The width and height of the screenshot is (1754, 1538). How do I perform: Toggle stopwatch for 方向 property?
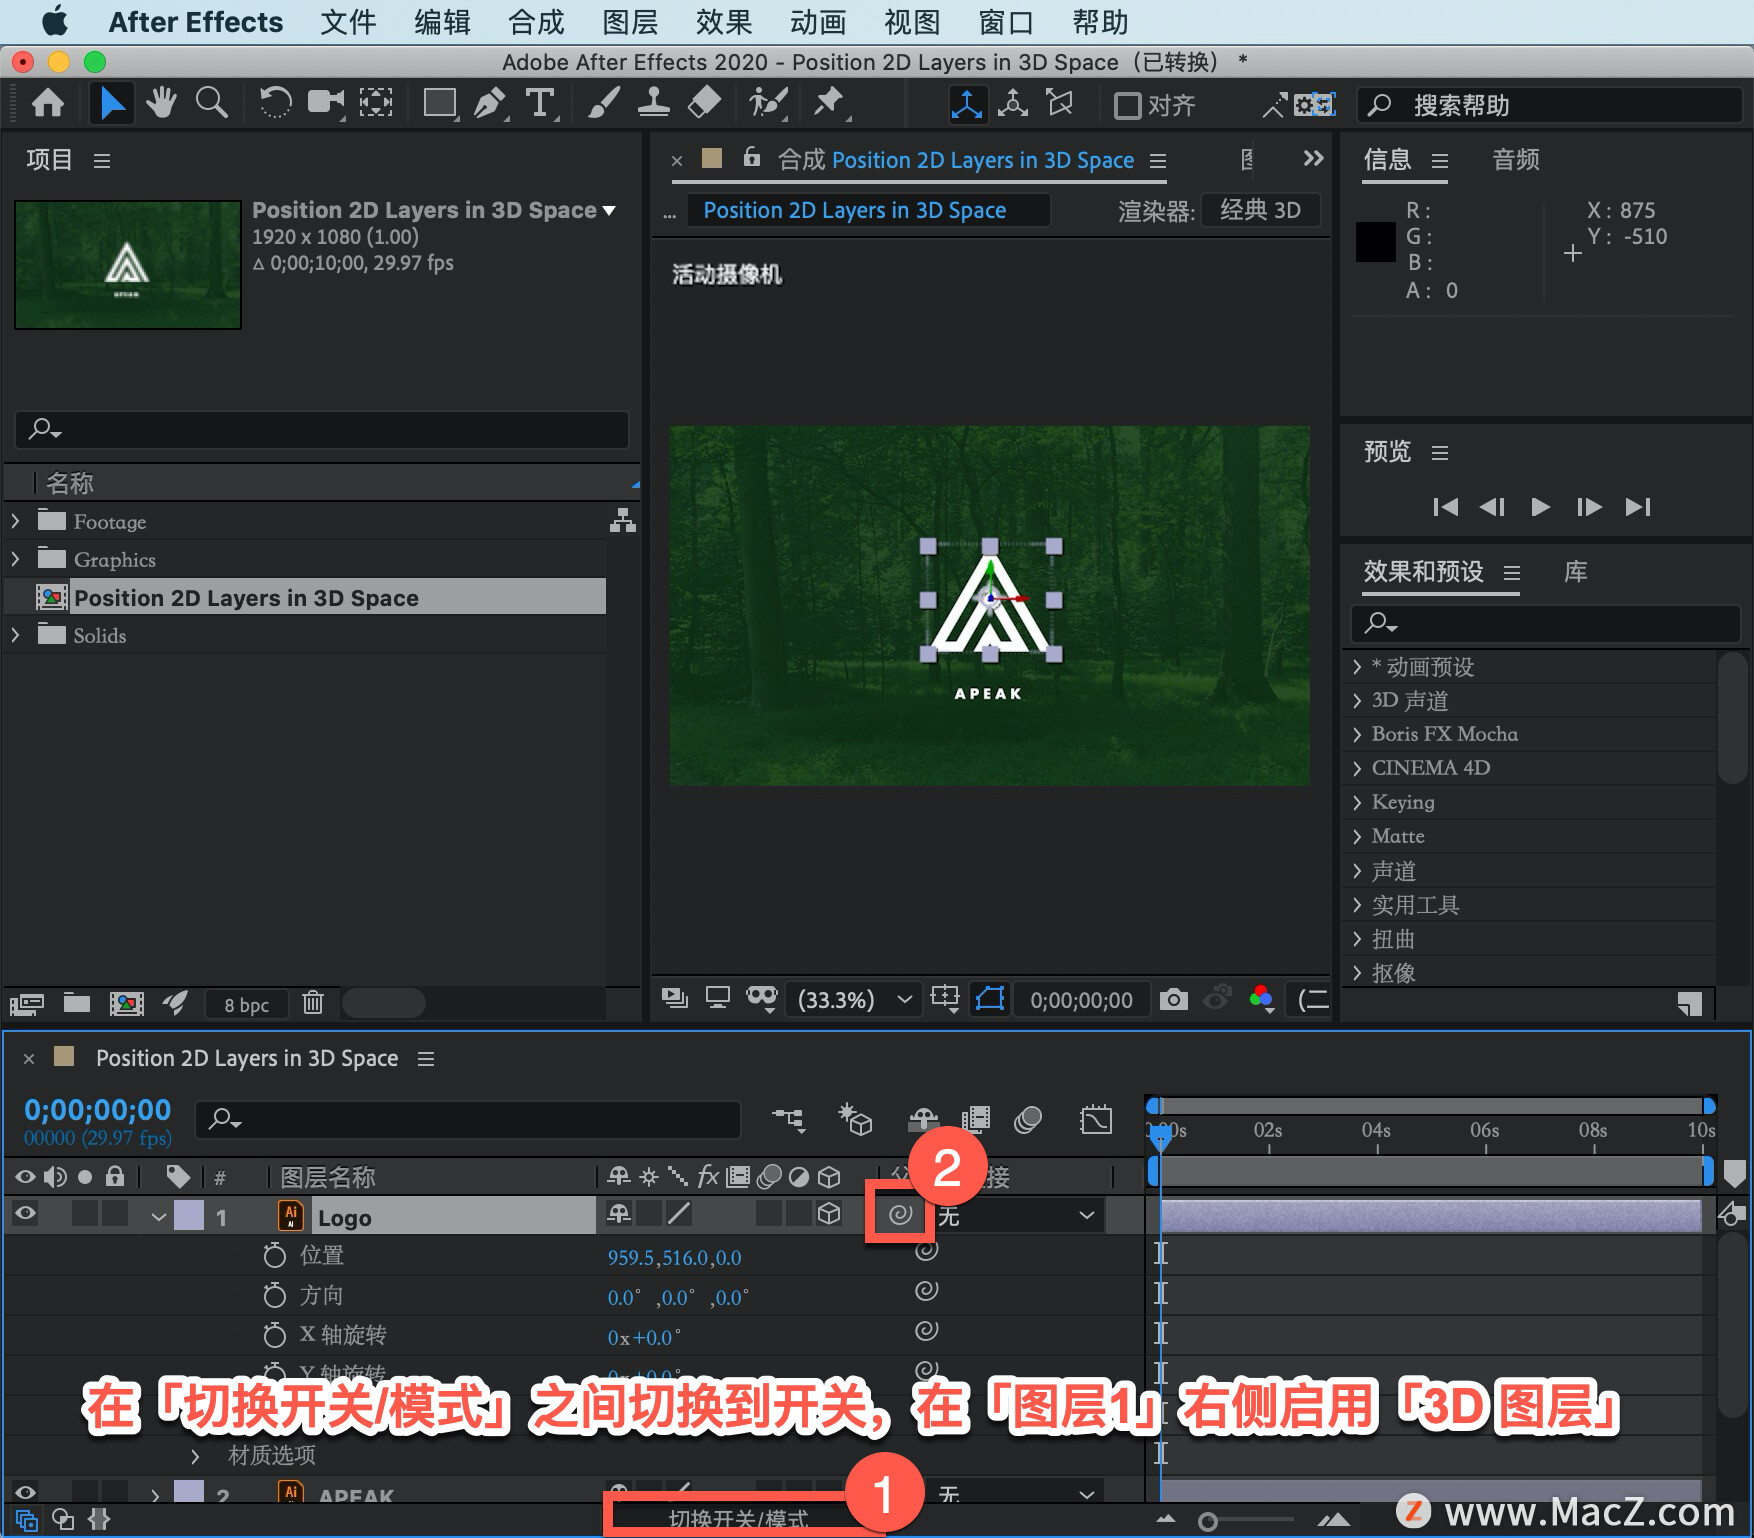pyautogui.click(x=274, y=1295)
